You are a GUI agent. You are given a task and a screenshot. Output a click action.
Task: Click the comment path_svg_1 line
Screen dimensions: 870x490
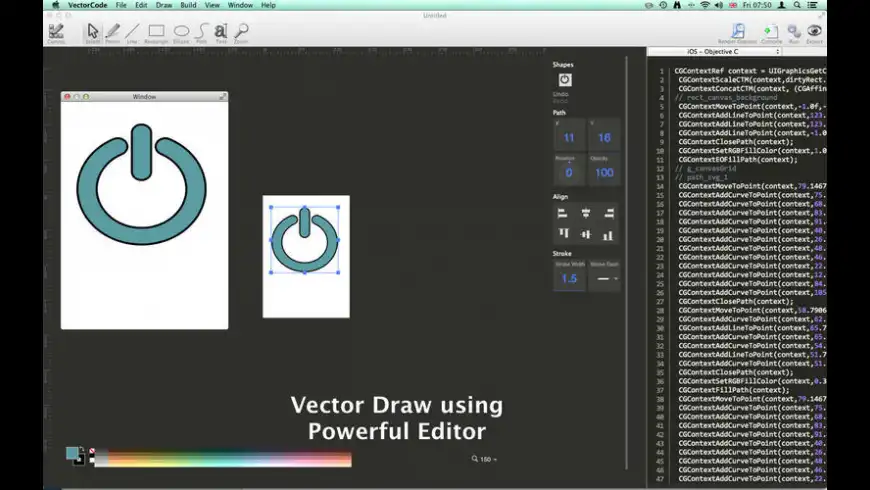pyautogui.click(x=701, y=178)
